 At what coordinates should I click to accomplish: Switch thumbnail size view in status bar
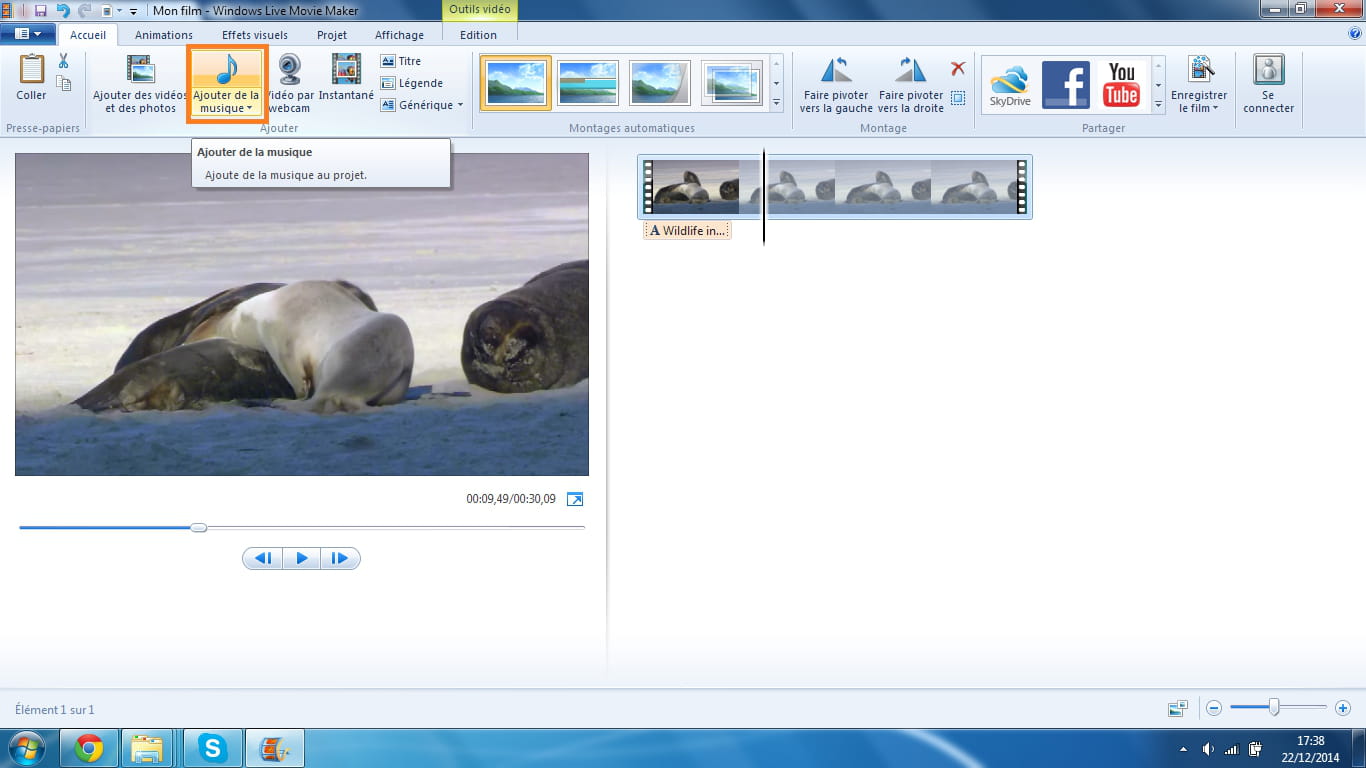click(x=1178, y=708)
